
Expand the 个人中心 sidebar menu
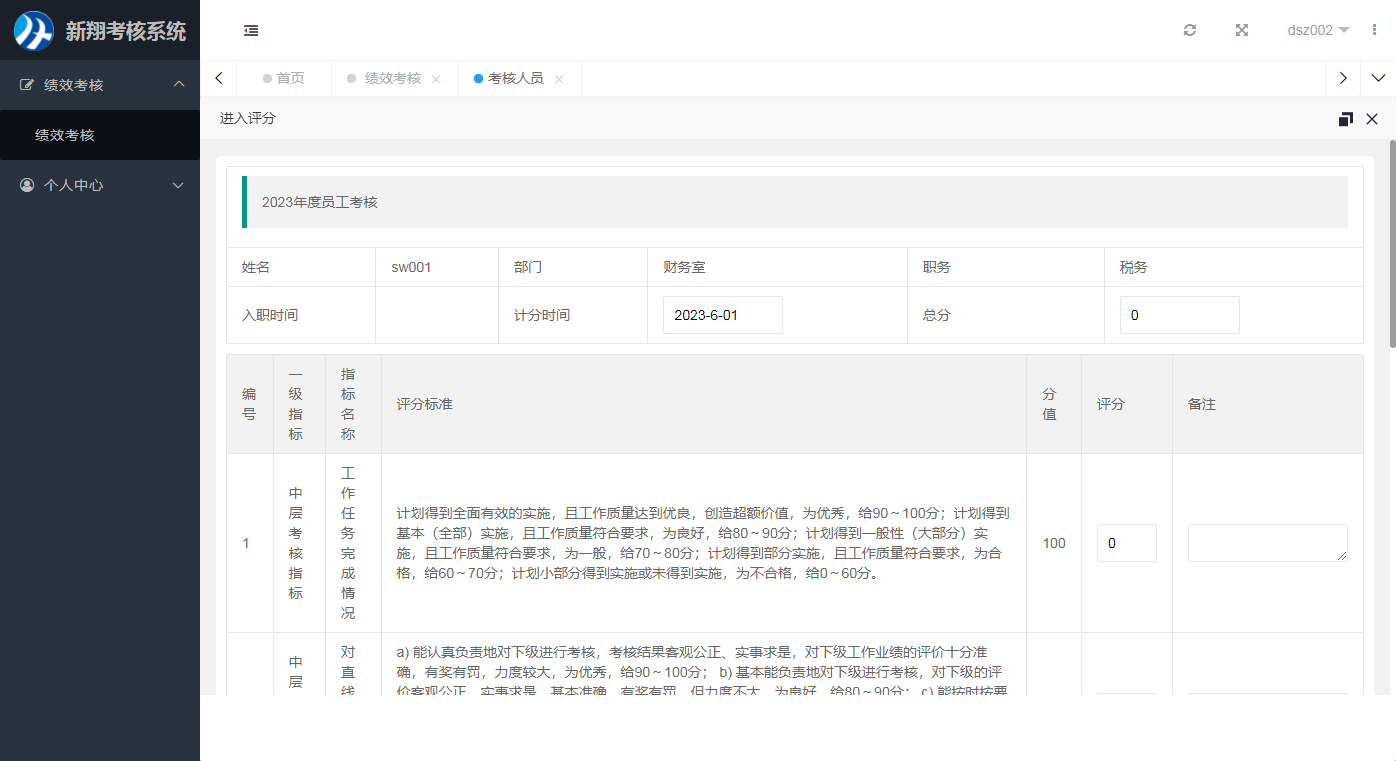click(x=100, y=185)
